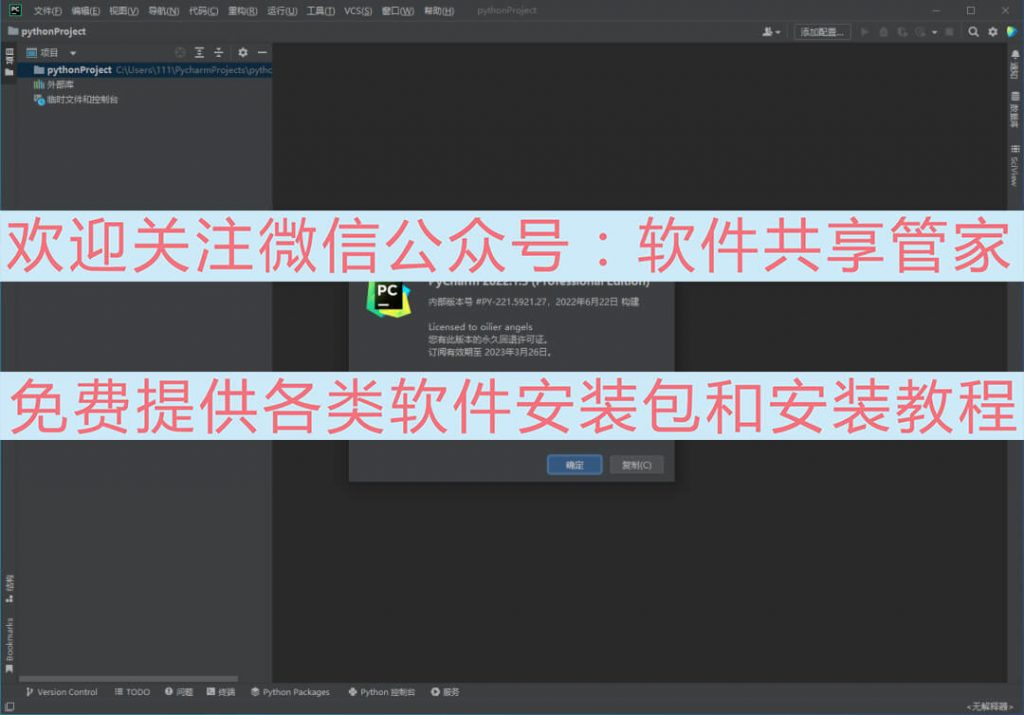
Task: Open the TODO tool tab
Action: [133, 692]
